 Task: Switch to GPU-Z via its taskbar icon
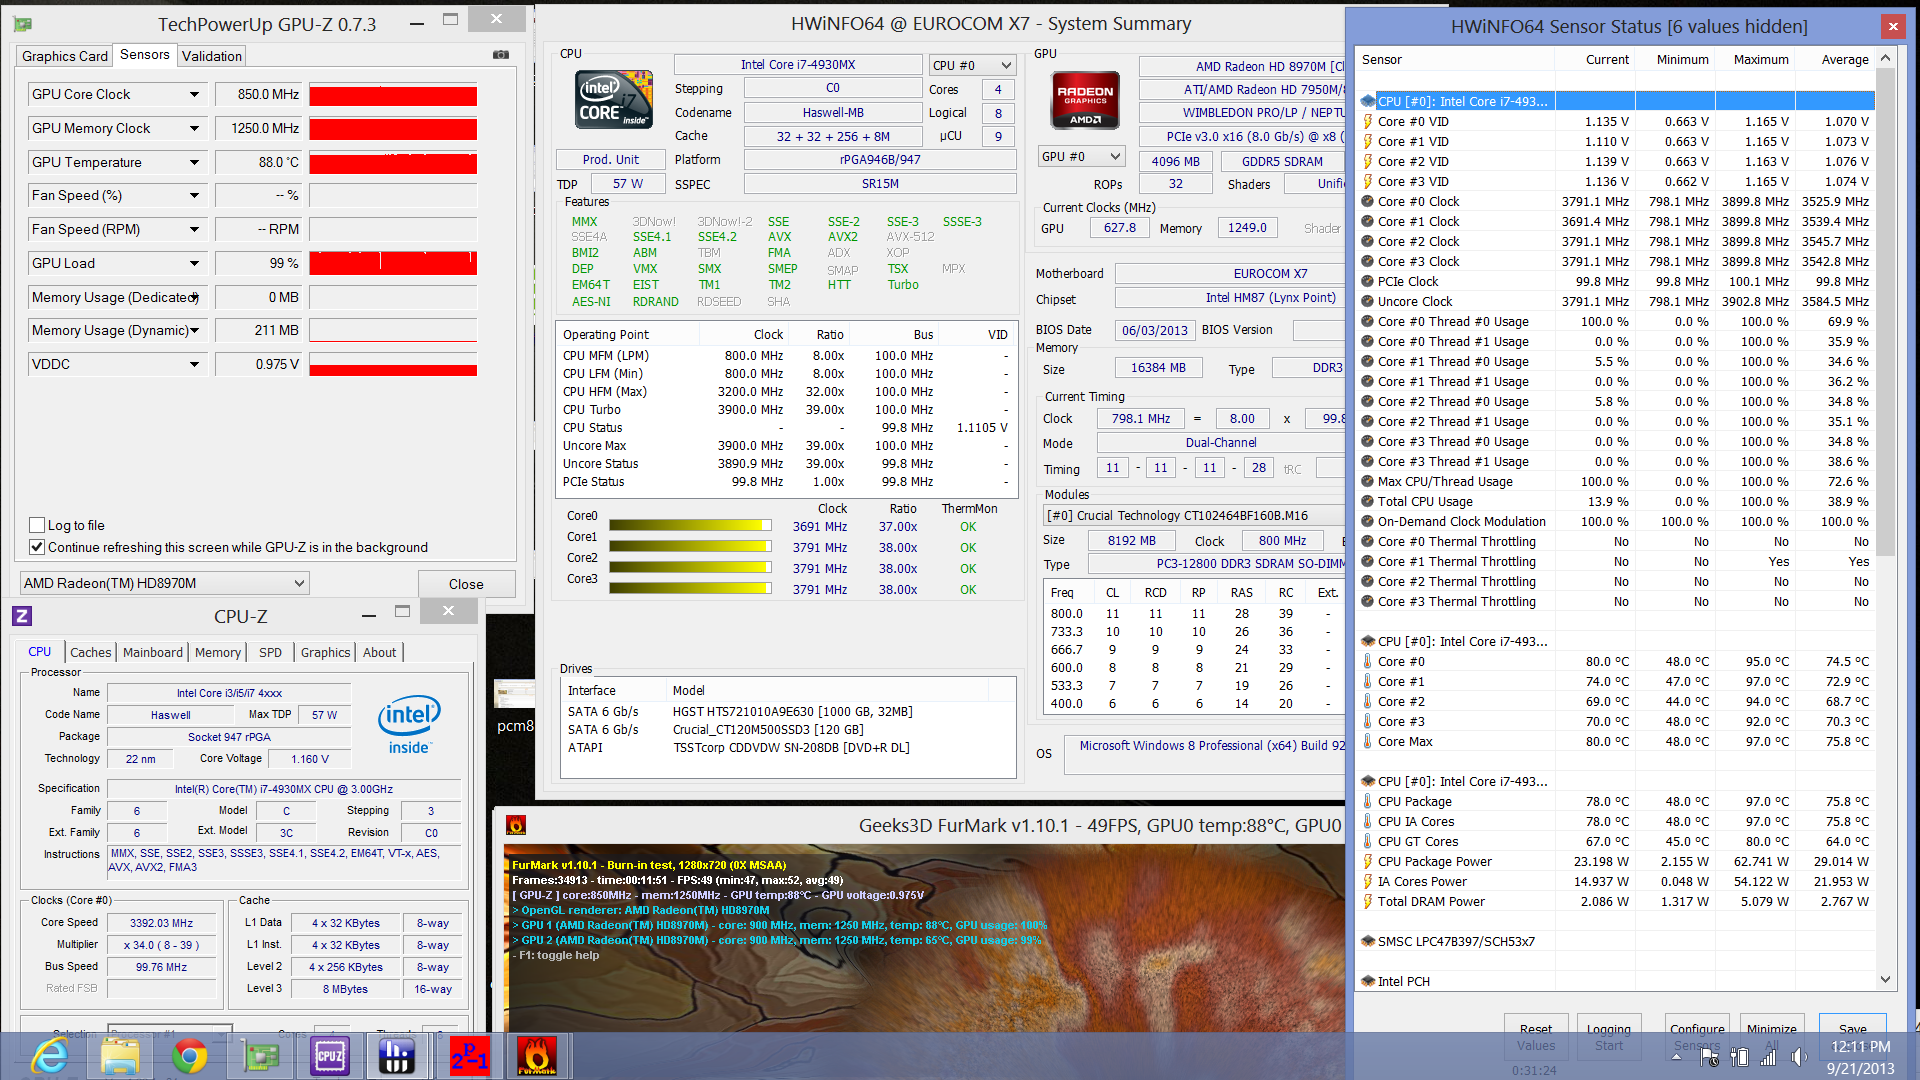point(261,1056)
